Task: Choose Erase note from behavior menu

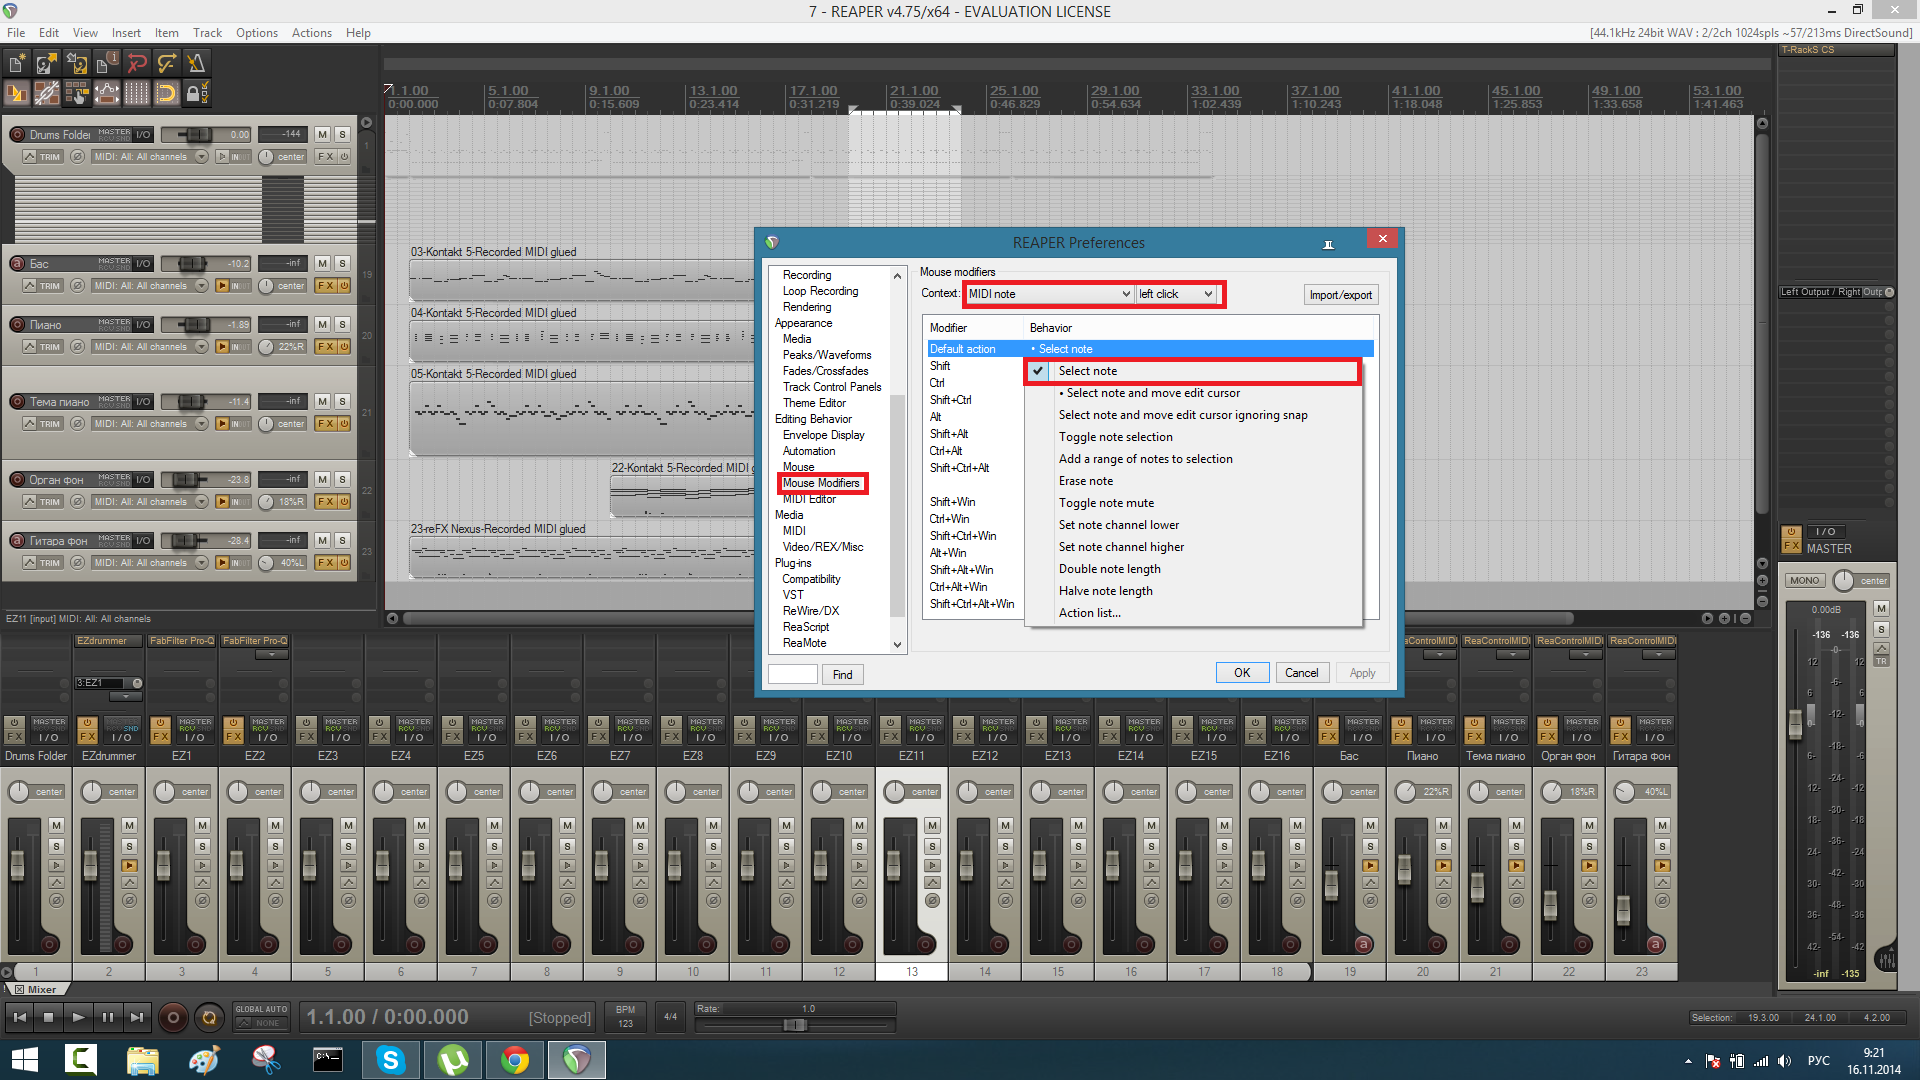Action: 1085,481
